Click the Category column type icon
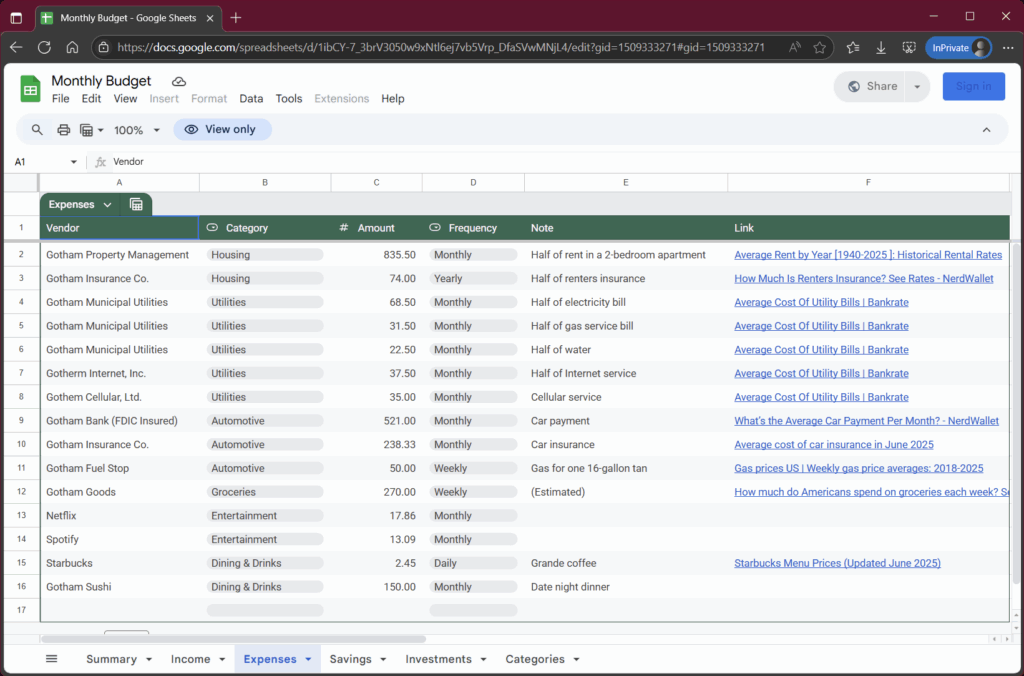 (x=212, y=228)
